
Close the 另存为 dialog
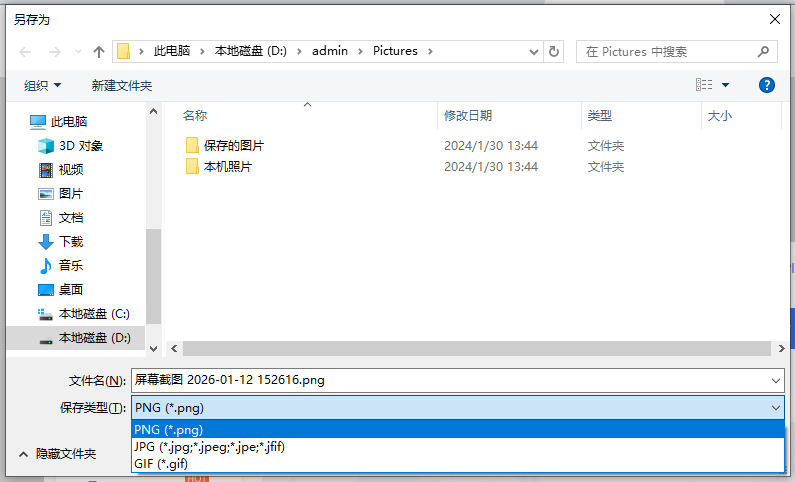click(775, 20)
